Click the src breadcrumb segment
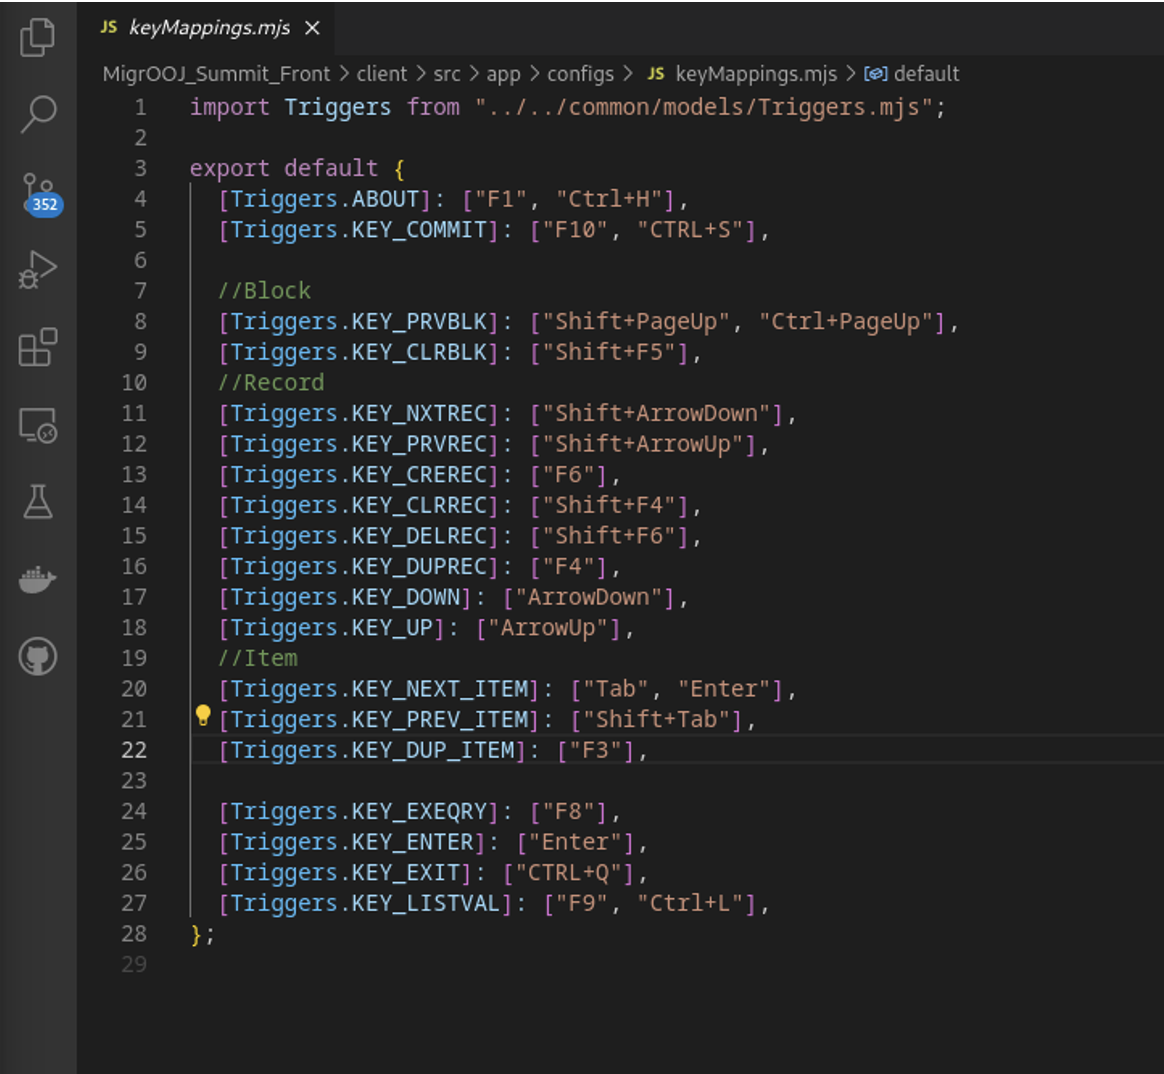Image resolution: width=1164 pixels, height=1074 pixels. [x=447, y=74]
